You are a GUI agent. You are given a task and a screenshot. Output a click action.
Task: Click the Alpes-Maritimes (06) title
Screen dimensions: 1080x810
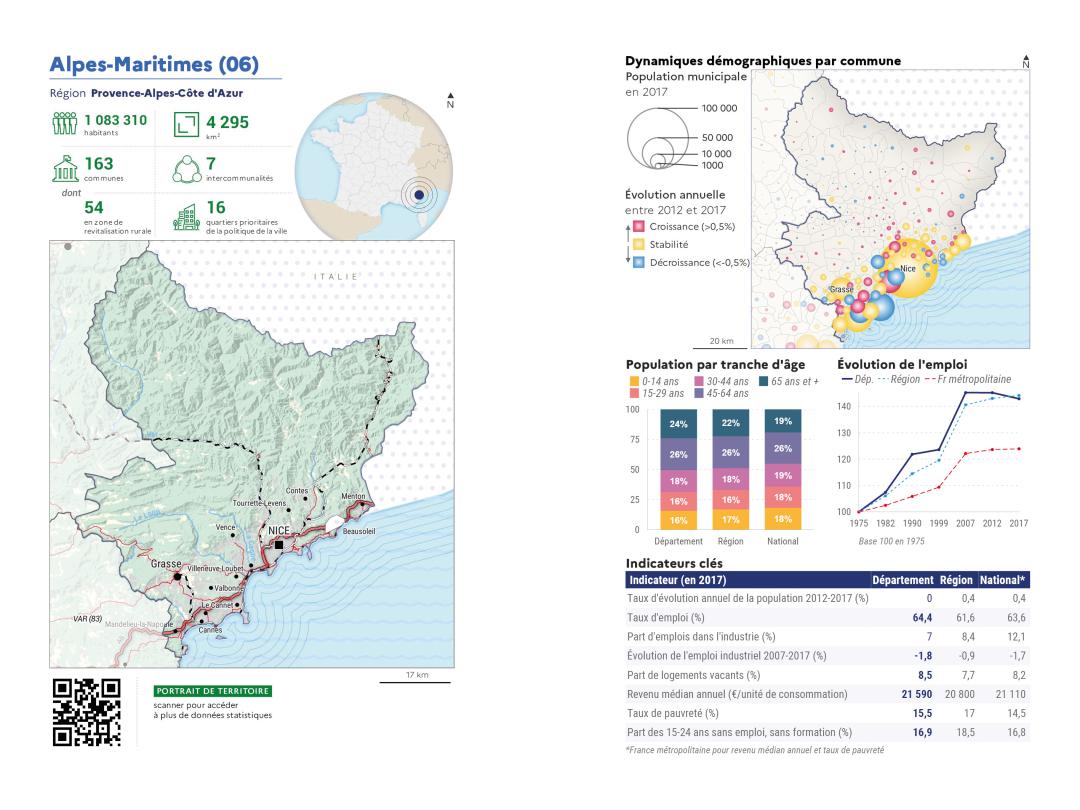tap(154, 64)
